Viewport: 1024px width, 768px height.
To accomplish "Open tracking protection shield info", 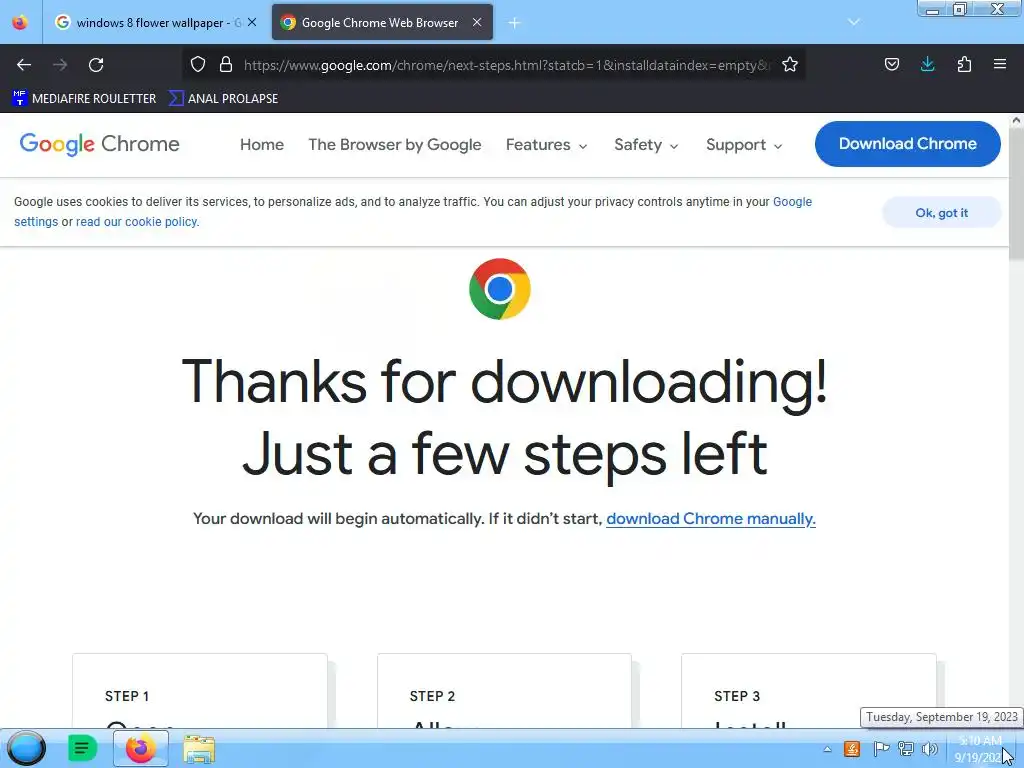I will (x=198, y=65).
